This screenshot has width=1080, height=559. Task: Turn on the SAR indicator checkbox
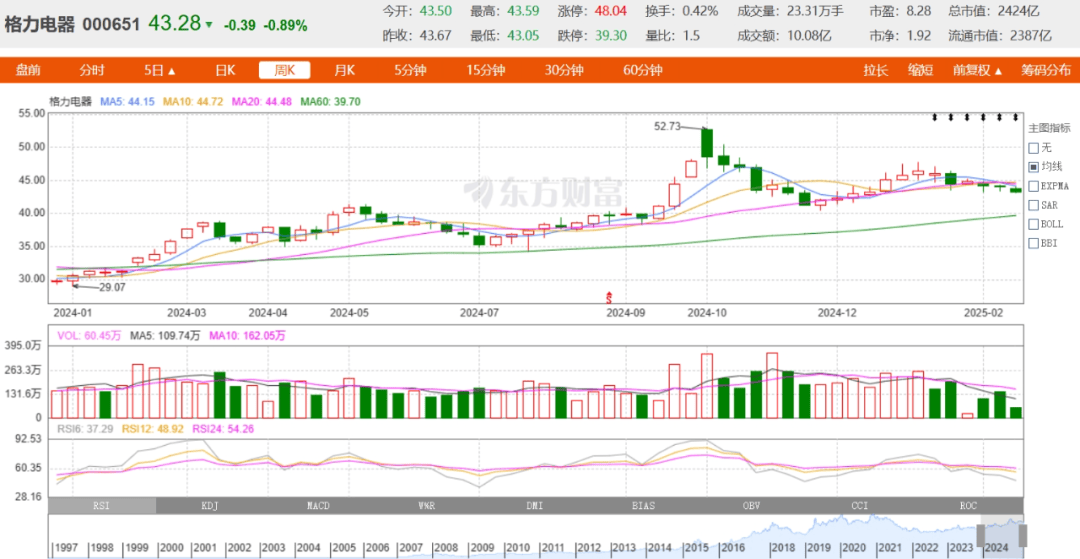tap(1034, 204)
